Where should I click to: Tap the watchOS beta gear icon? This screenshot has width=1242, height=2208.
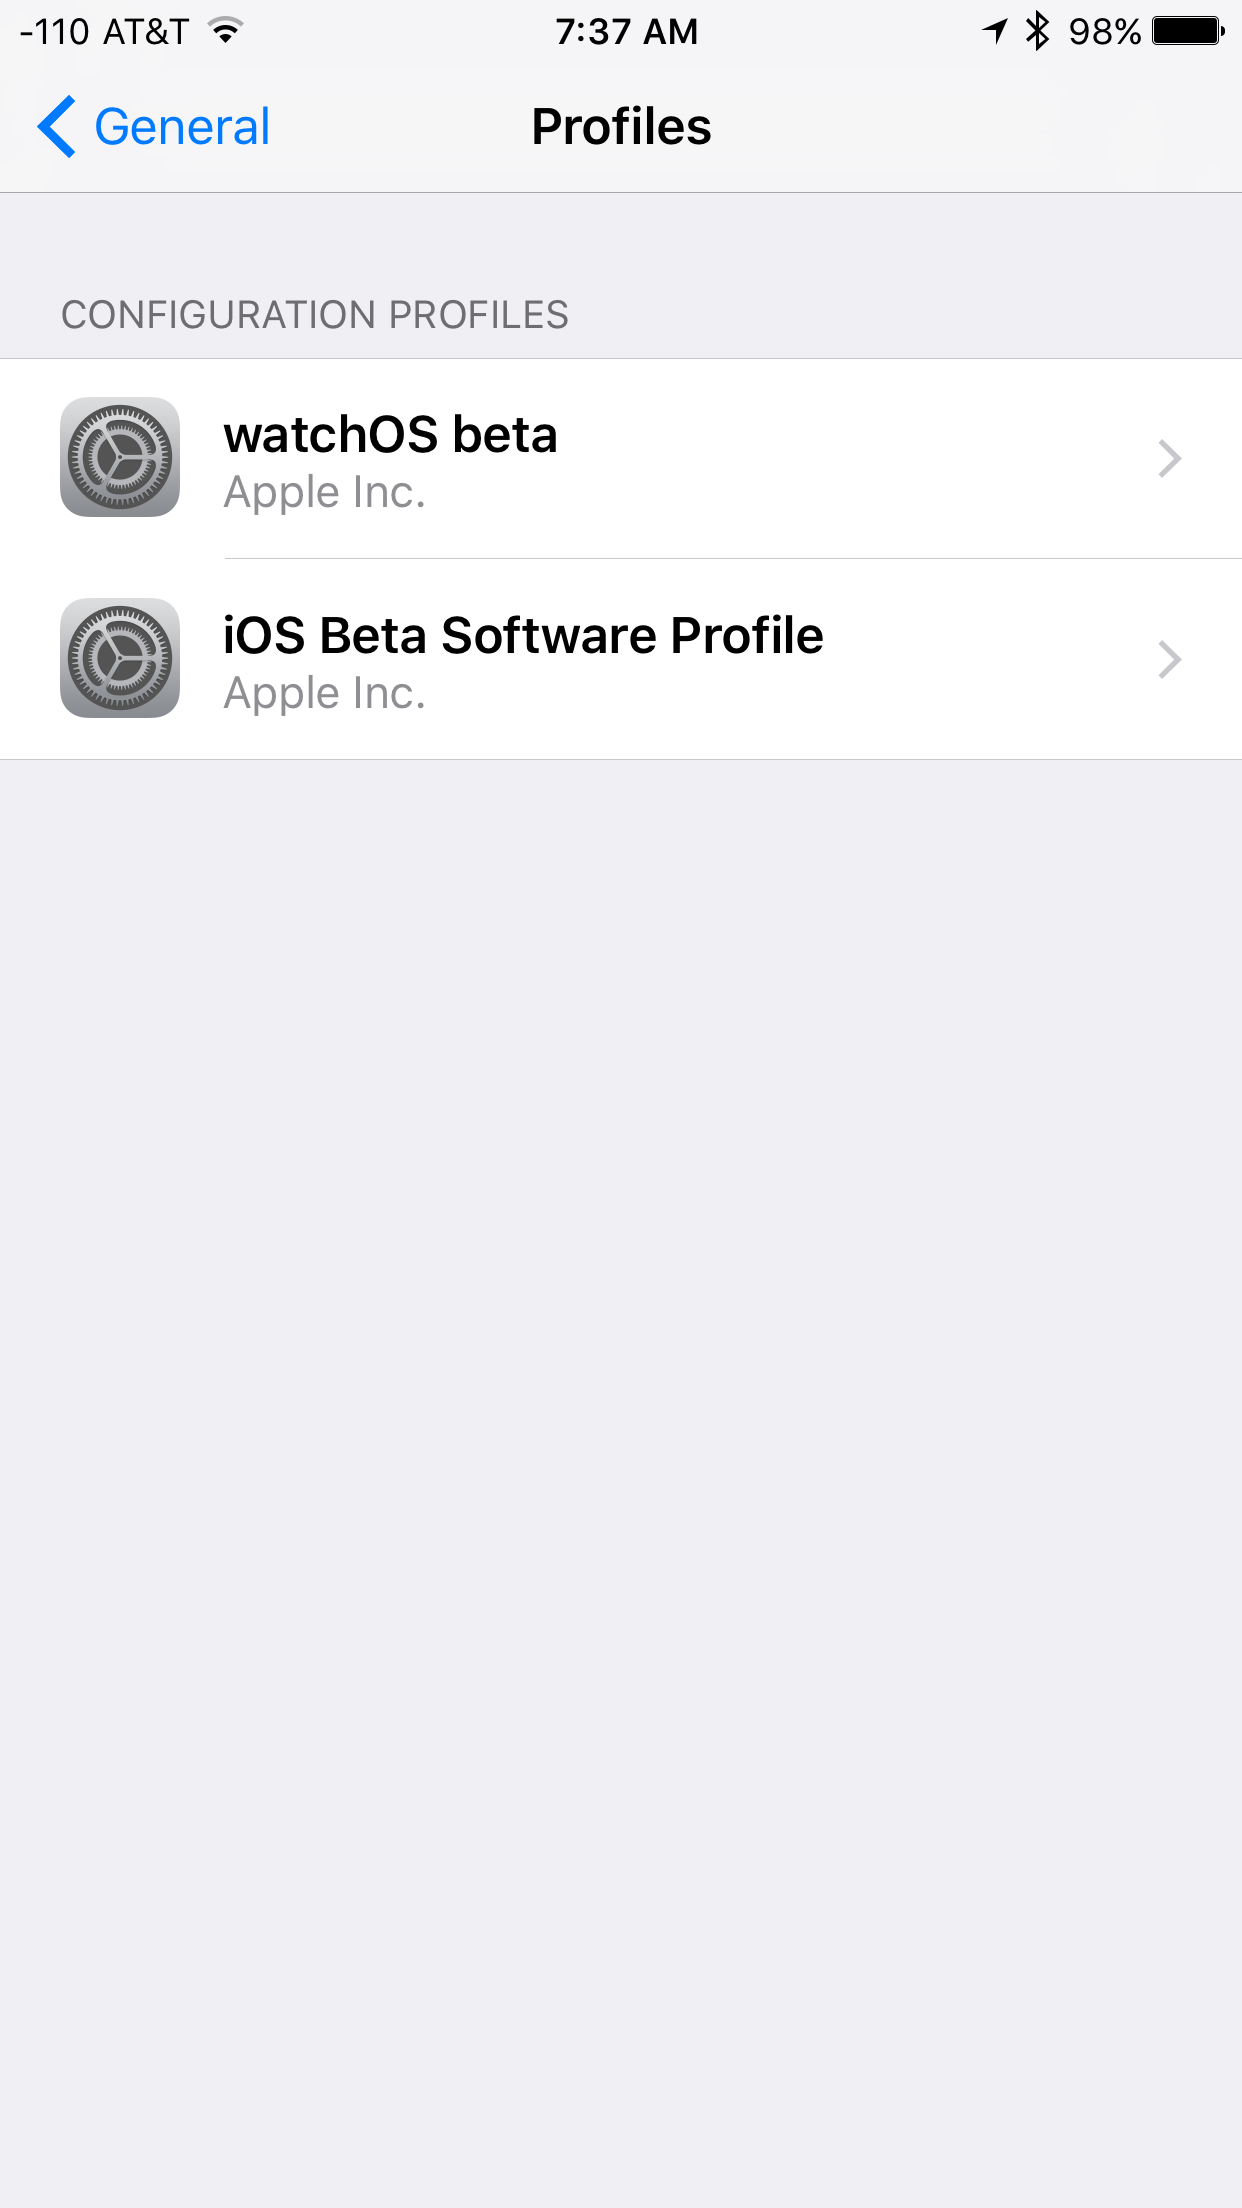tap(120, 457)
